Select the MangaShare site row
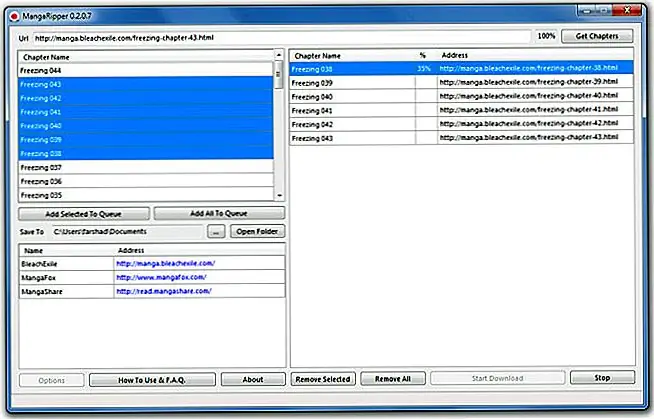Screen dimensions: 654x419 click(x=66, y=291)
